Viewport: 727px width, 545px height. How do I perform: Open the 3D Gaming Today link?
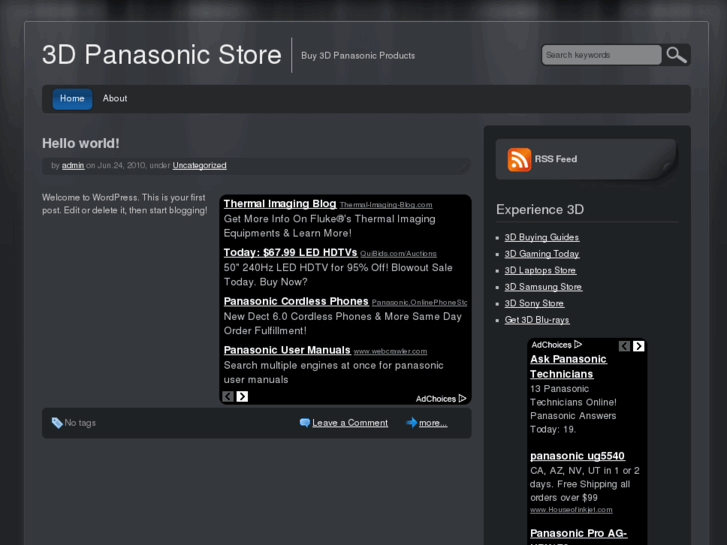(542, 254)
